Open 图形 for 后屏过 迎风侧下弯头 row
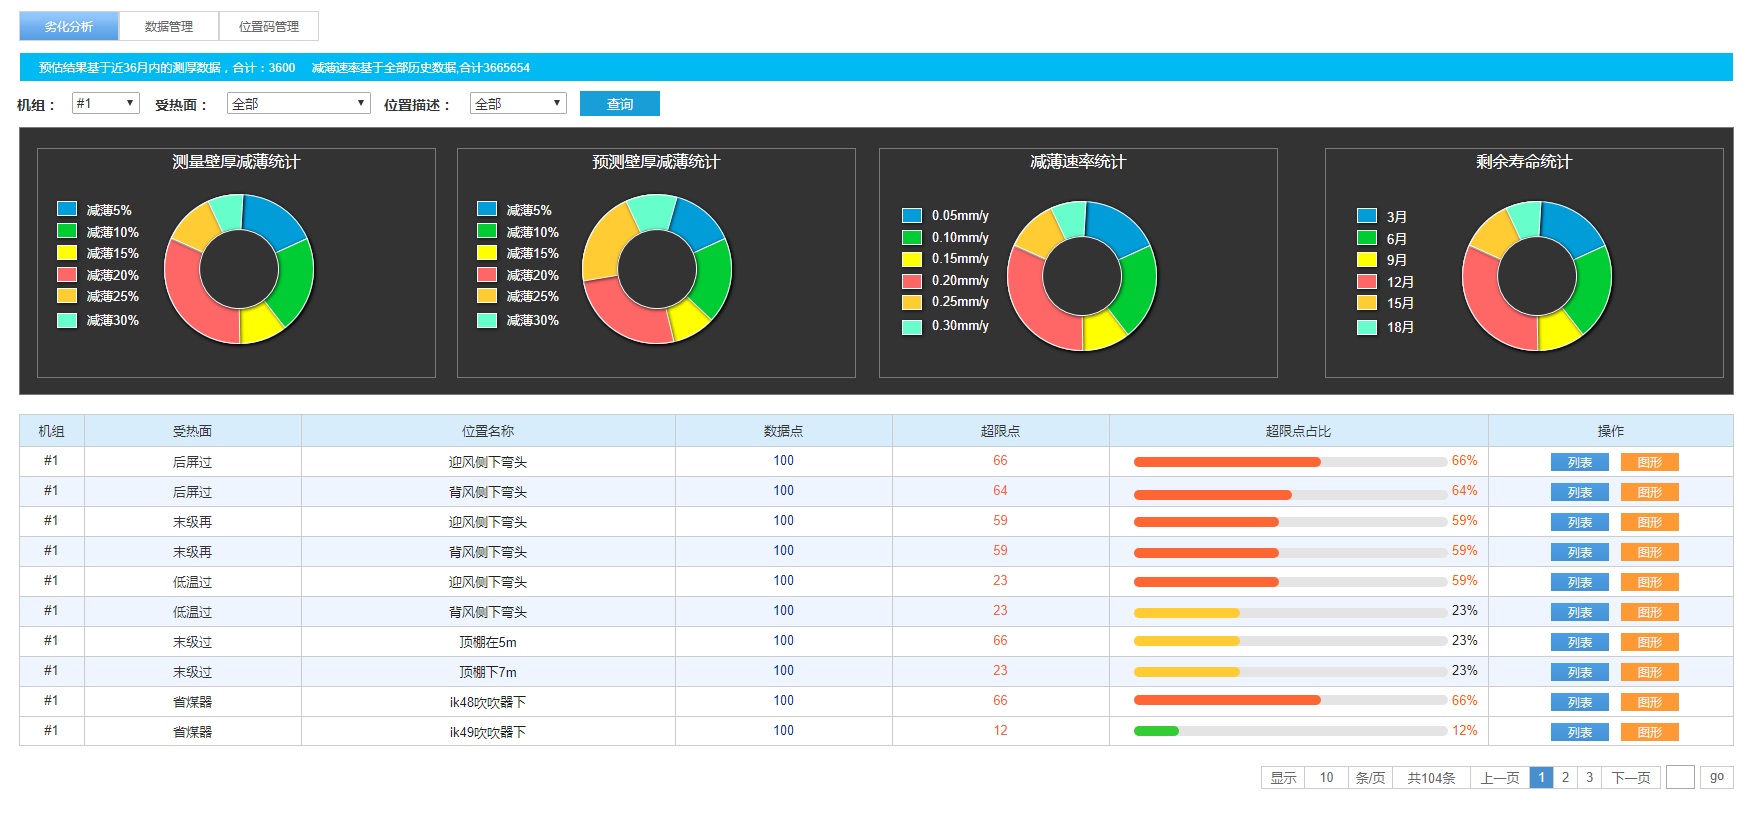Viewport: 1762px width, 816px height. pos(1650,462)
